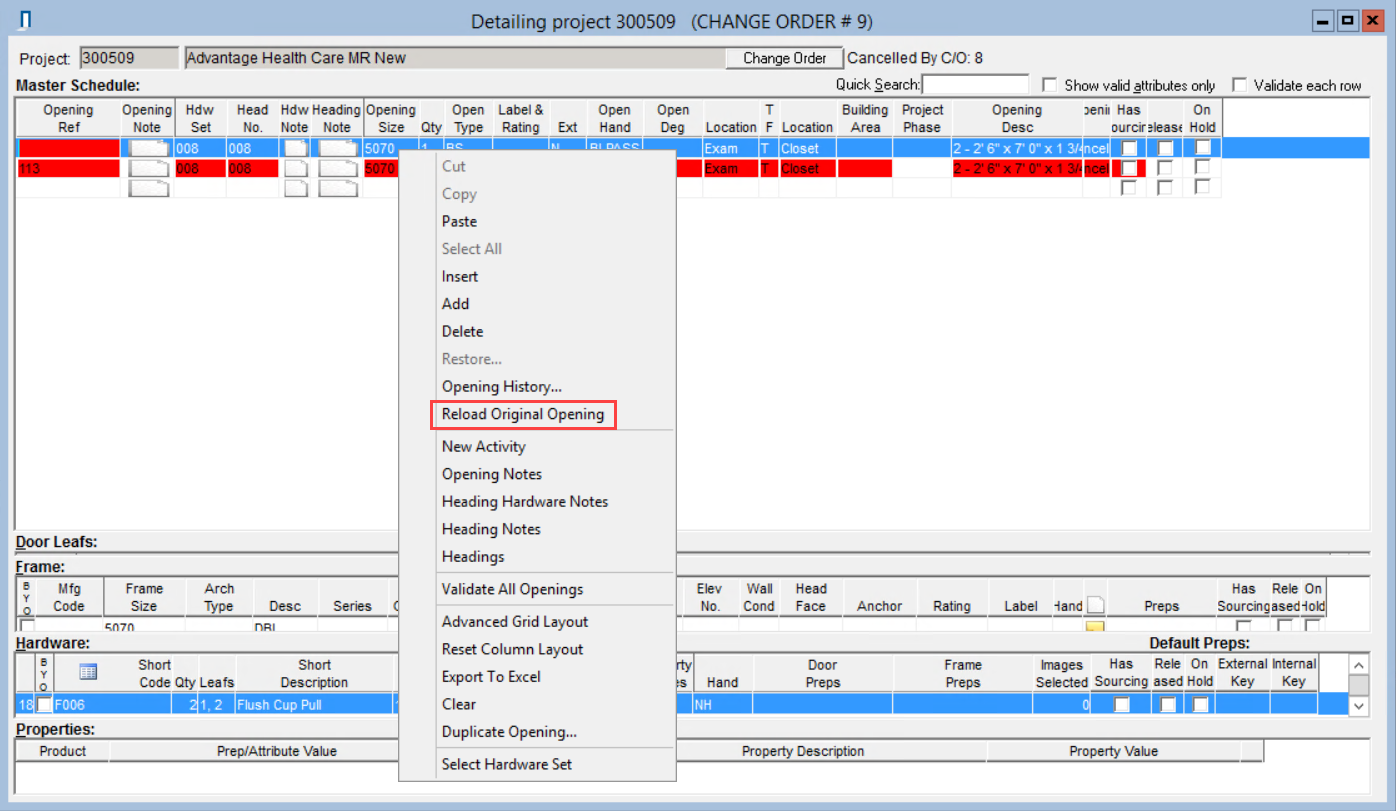
Task: Click the yellow note icon in the Frame row
Action: click(x=1095, y=627)
